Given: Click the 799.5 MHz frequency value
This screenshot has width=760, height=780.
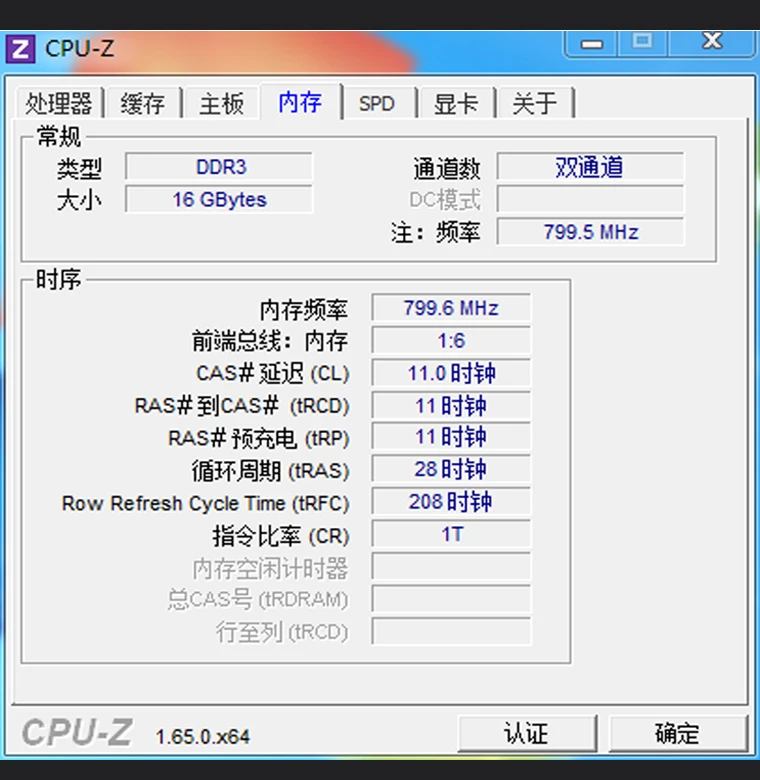Looking at the screenshot, I should point(590,232).
